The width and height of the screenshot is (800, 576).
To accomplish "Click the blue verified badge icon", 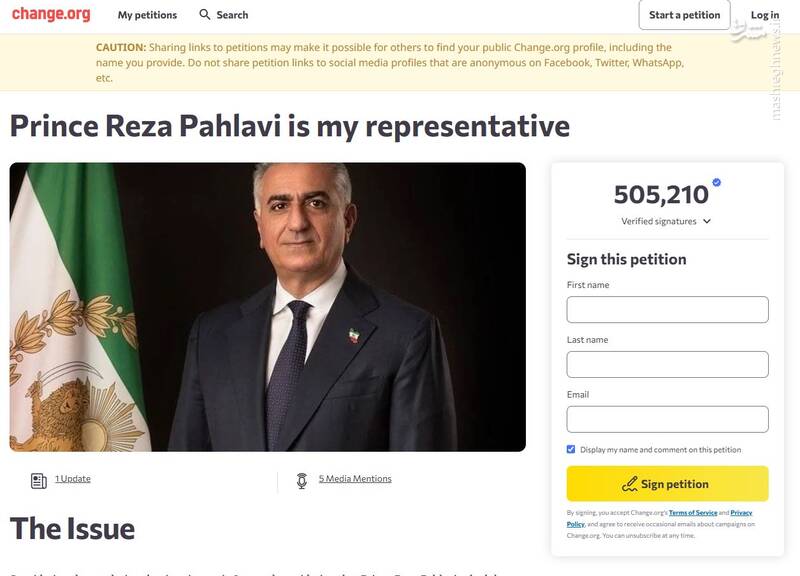I will tap(716, 183).
